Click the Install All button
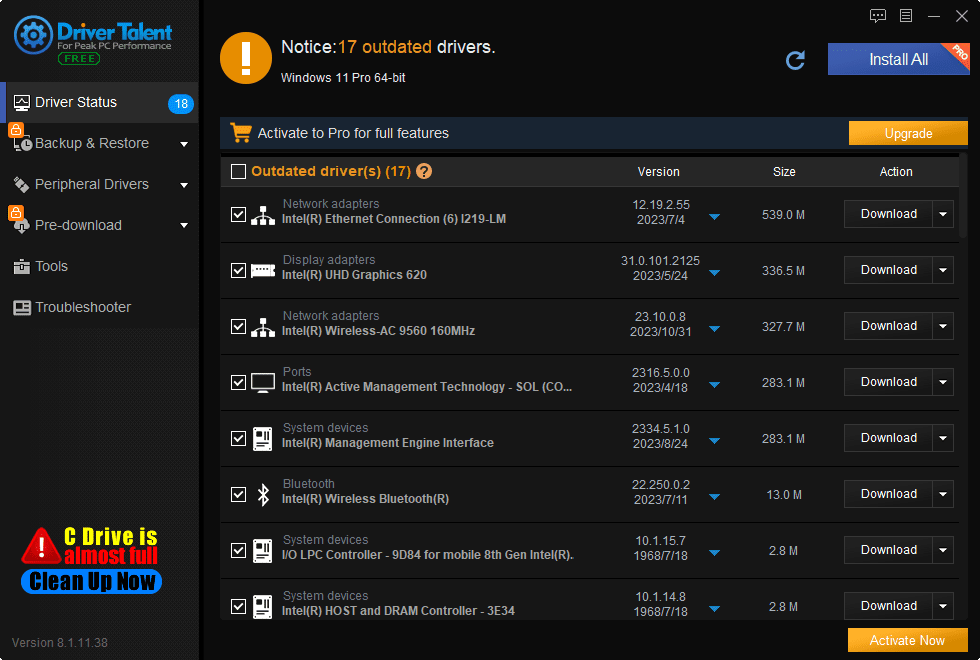Image resolution: width=980 pixels, height=660 pixels. (x=897, y=59)
